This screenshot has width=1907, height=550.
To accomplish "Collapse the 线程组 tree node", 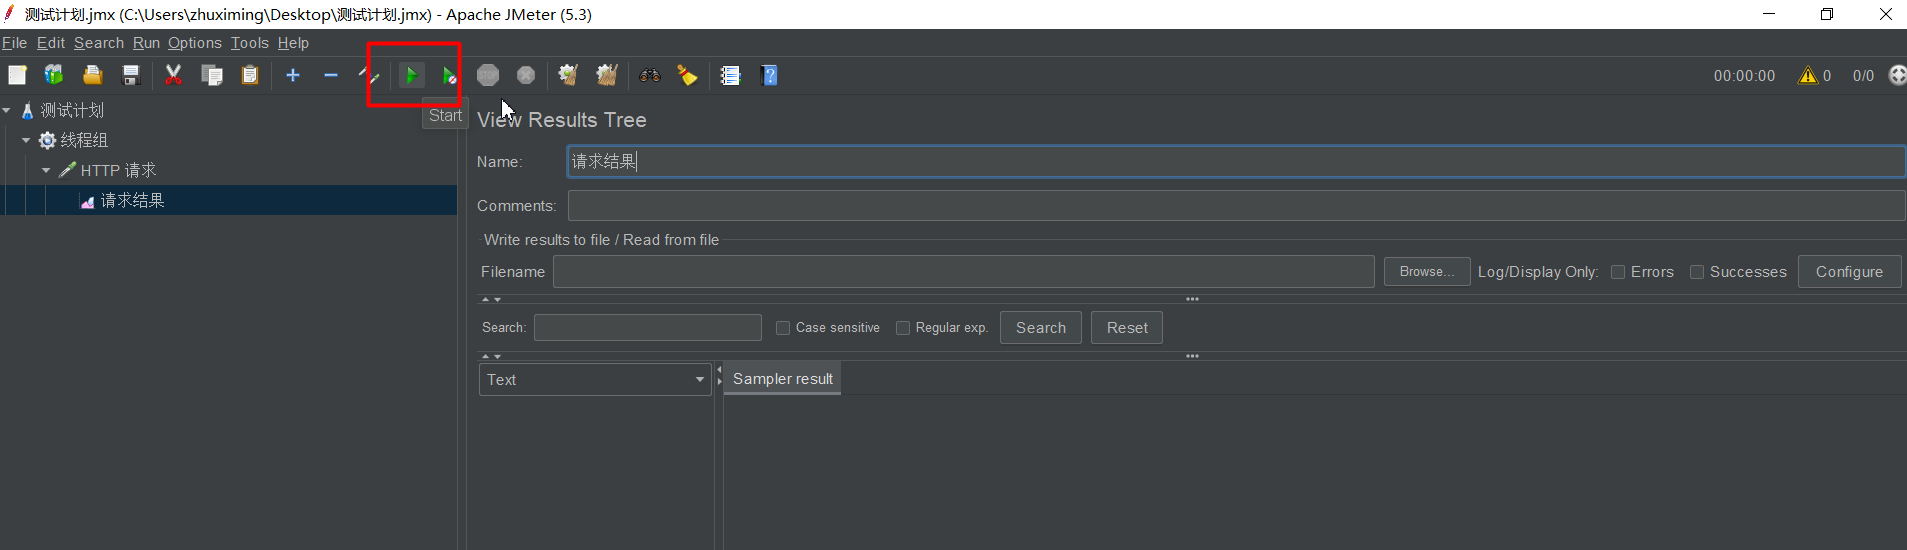I will point(26,140).
